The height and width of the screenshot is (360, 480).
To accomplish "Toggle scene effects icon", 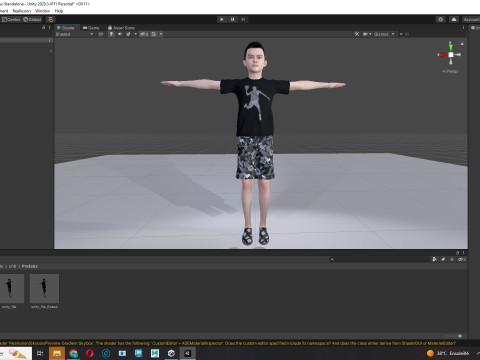I will 128,34.
